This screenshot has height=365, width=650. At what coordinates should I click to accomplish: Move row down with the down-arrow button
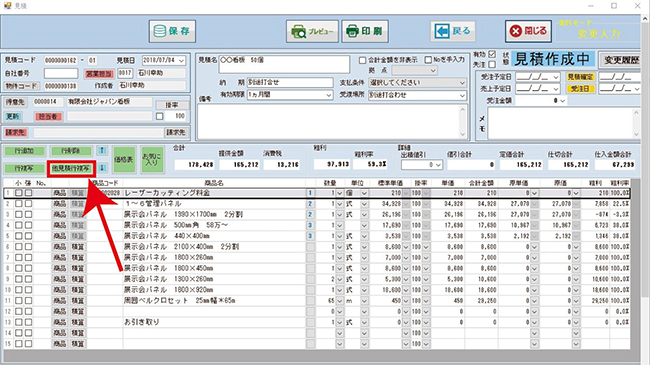coord(102,168)
